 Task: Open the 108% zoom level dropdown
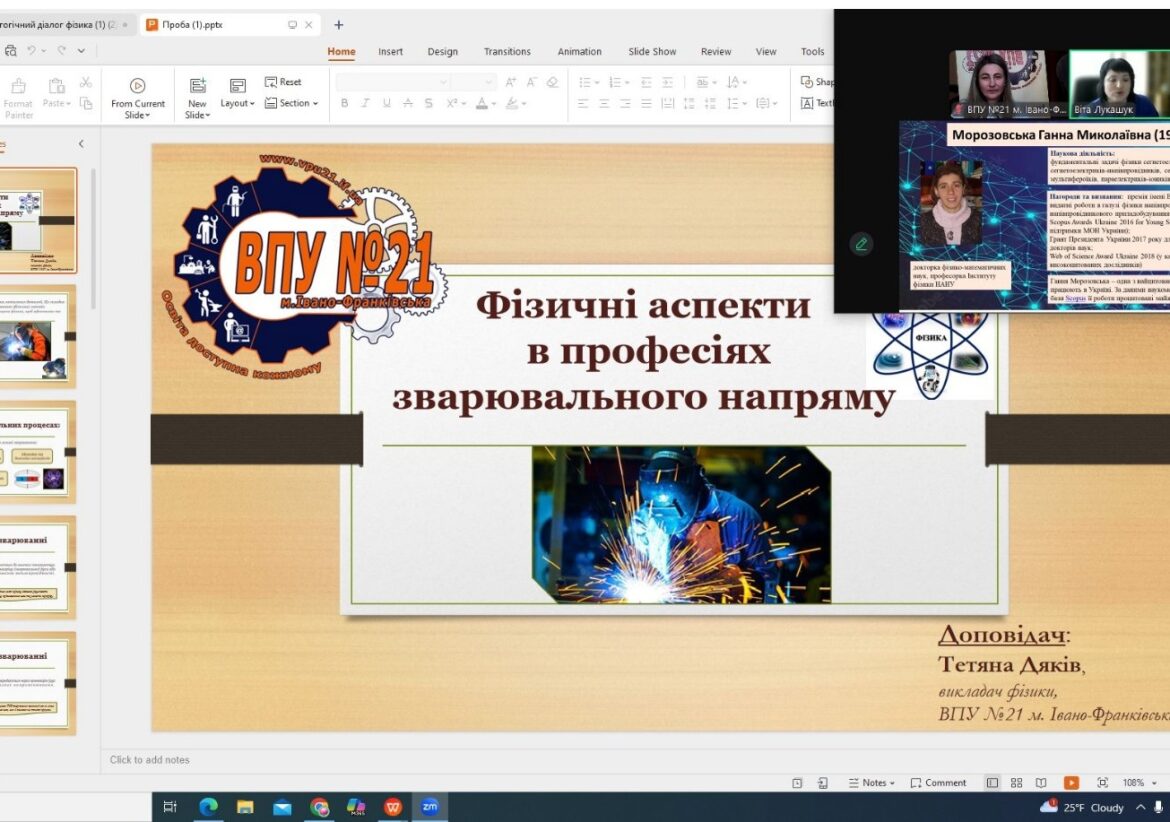(x=1138, y=783)
